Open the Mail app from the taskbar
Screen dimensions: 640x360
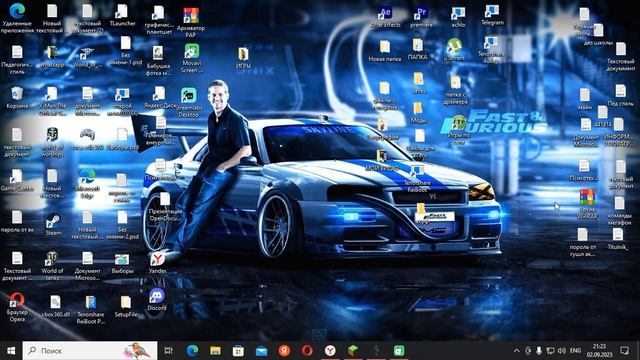261,351
